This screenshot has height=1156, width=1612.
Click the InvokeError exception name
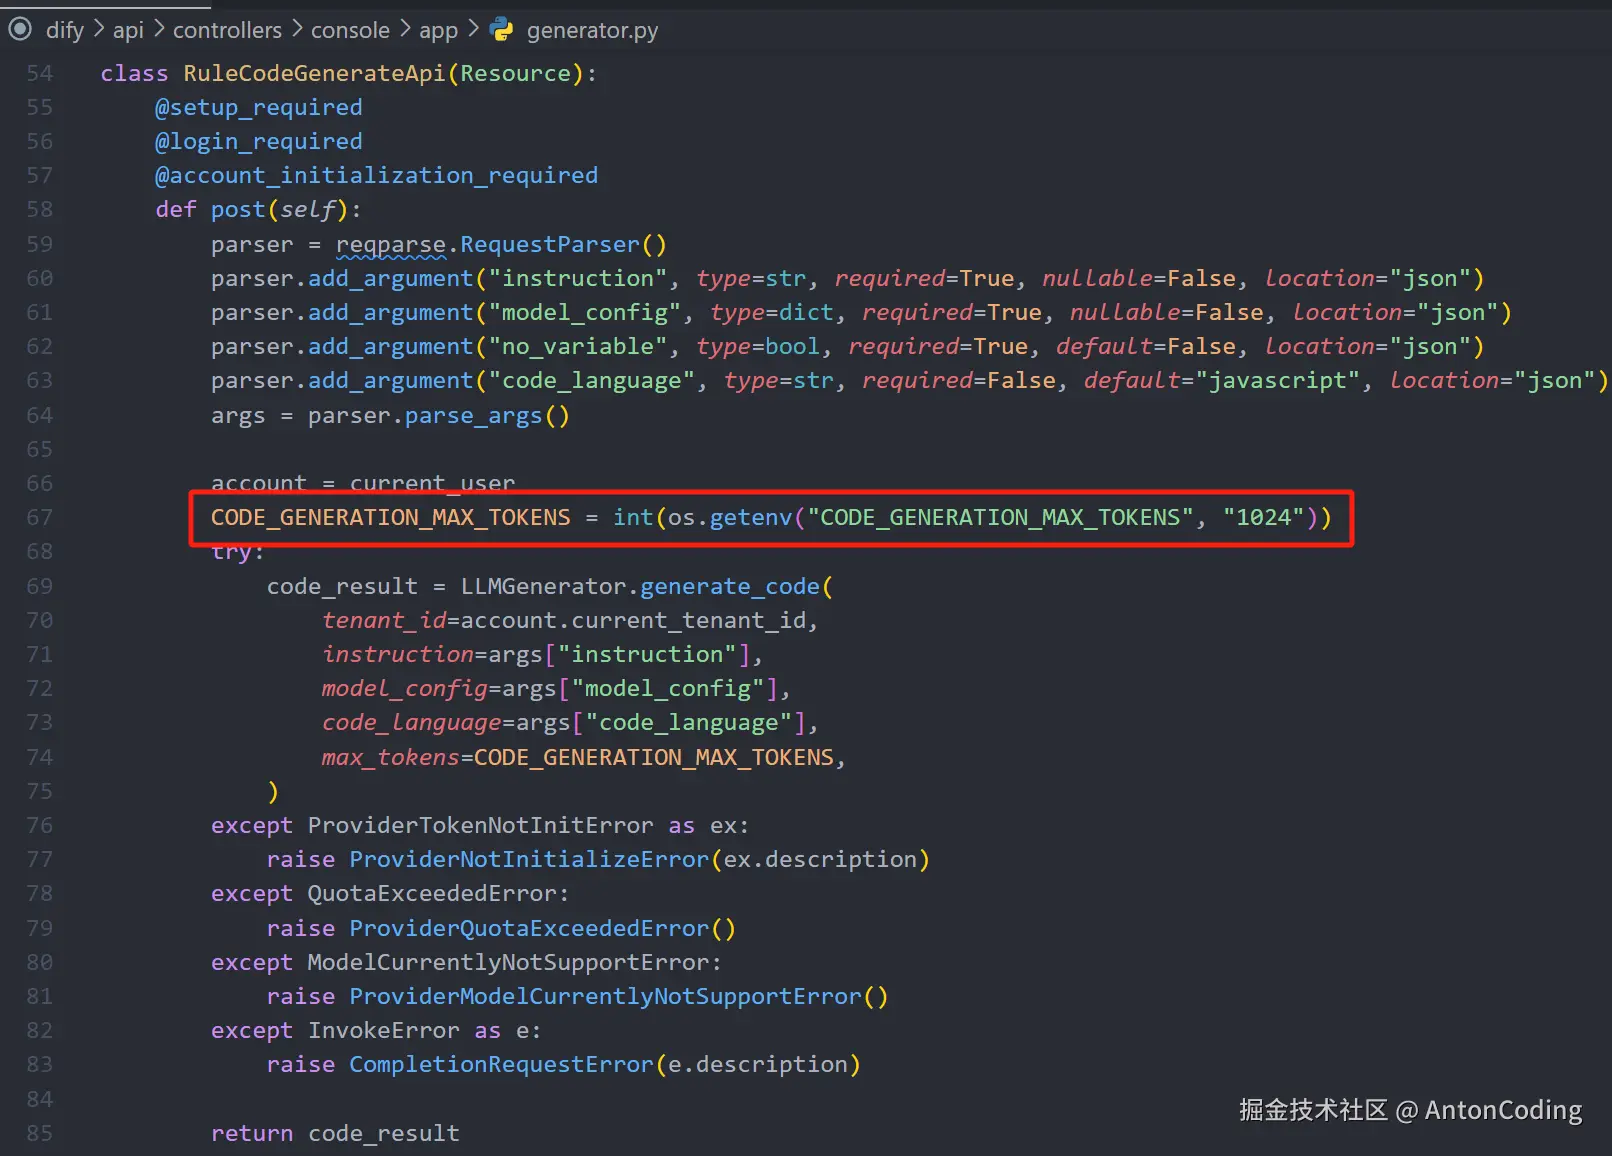(x=384, y=1030)
